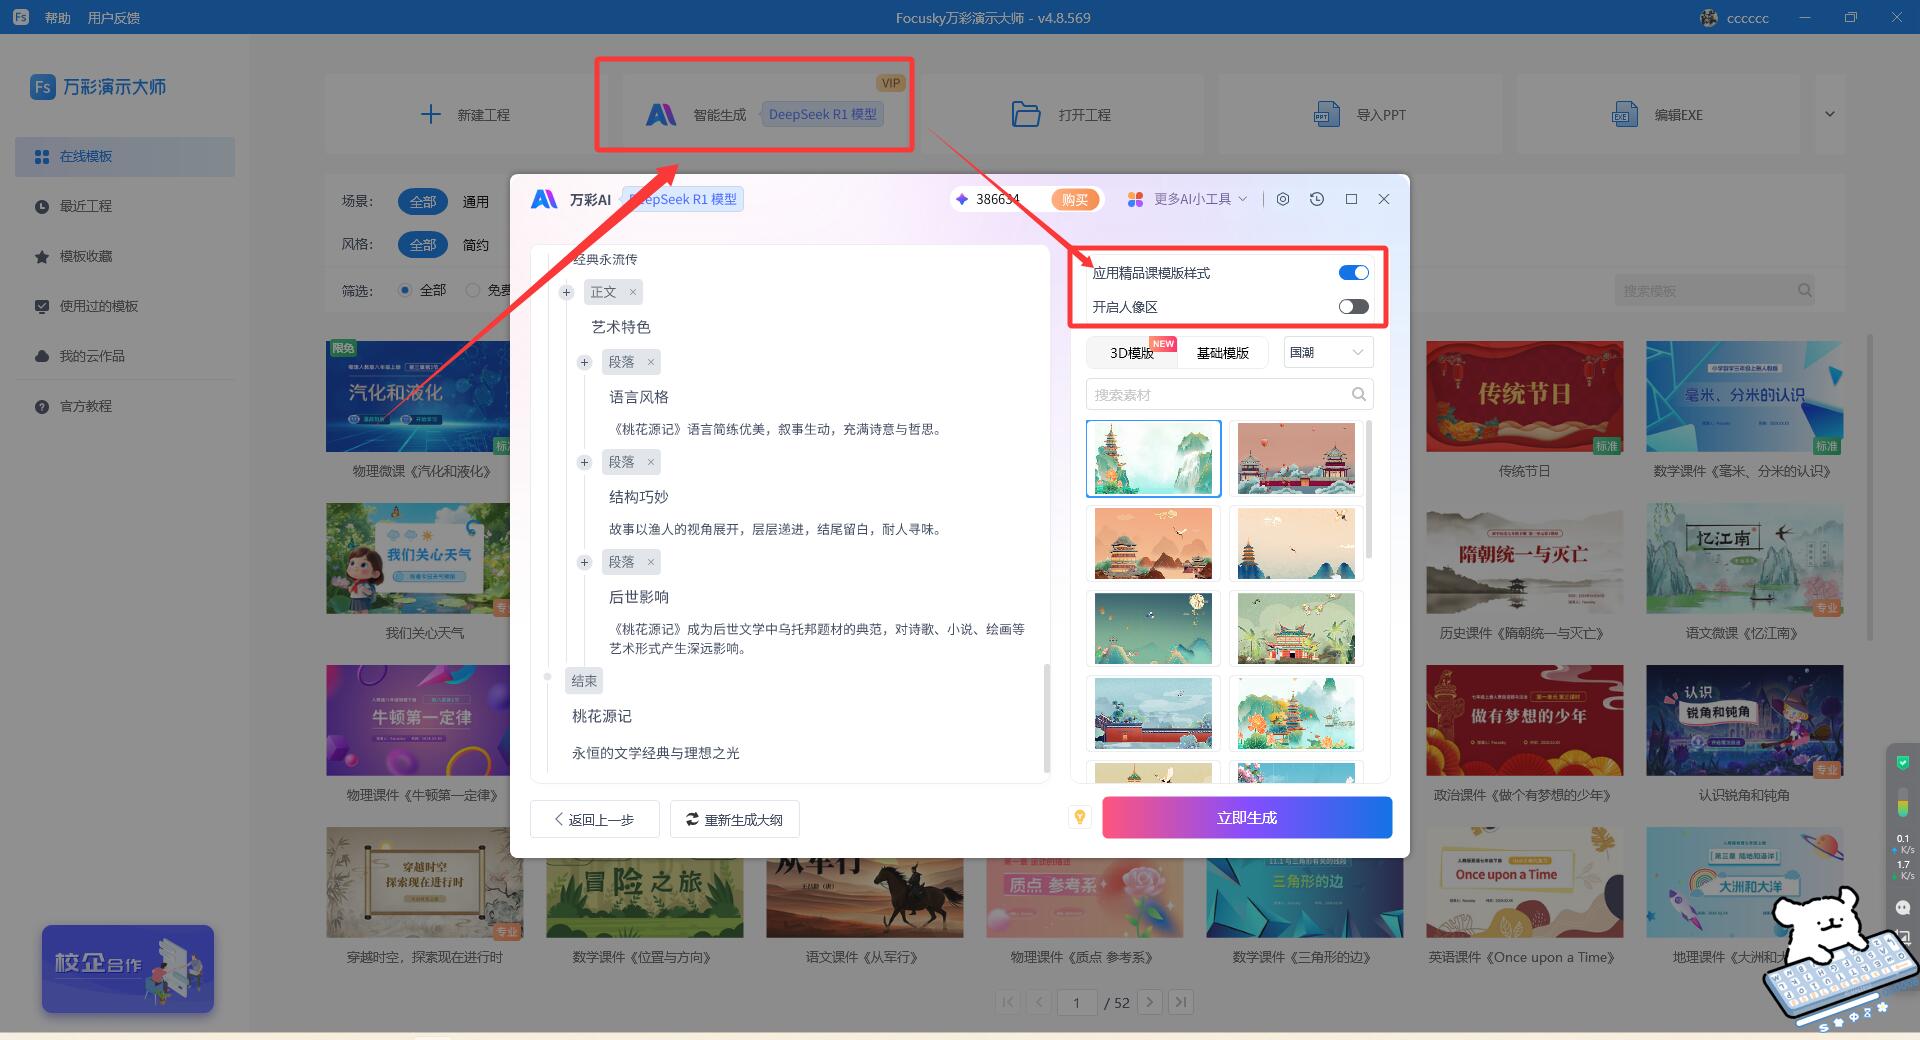Click the 模板收藏 star icon
1920x1040 pixels.
(42, 257)
